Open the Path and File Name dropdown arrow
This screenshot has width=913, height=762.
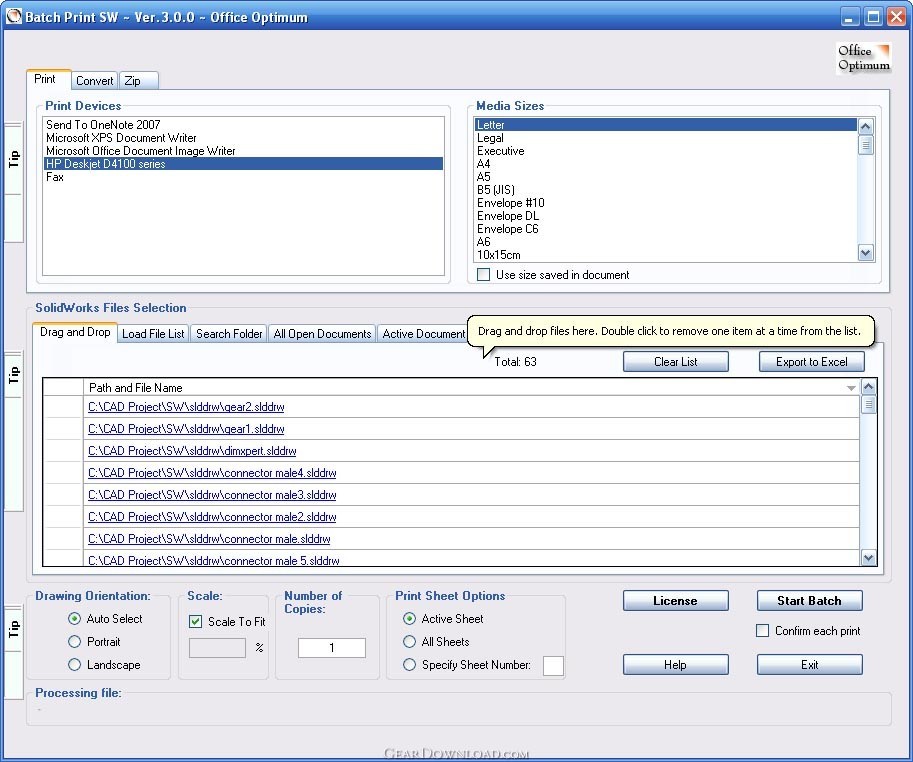[x=851, y=388]
